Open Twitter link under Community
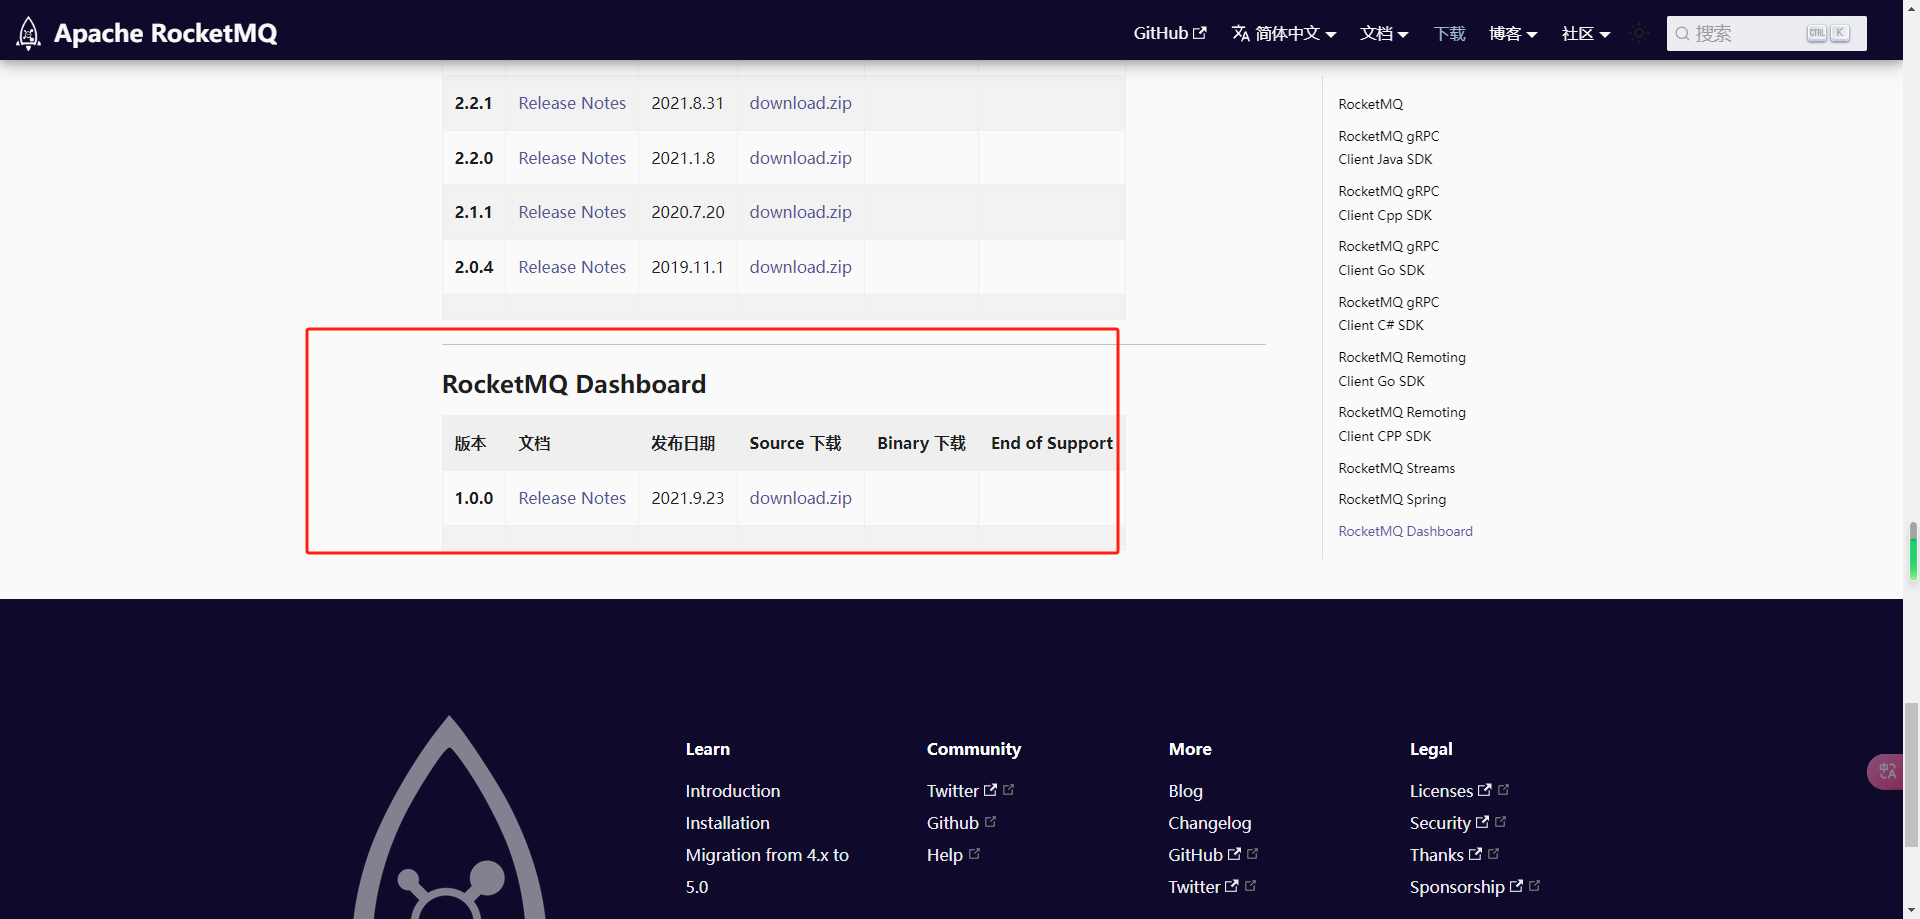1920x919 pixels. 962,791
